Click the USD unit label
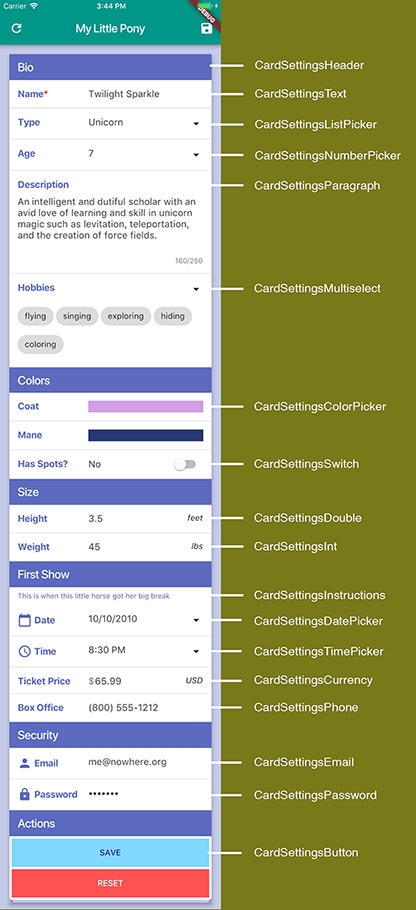Viewport: 416px width, 910px height. pyautogui.click(x=194, y=681)
